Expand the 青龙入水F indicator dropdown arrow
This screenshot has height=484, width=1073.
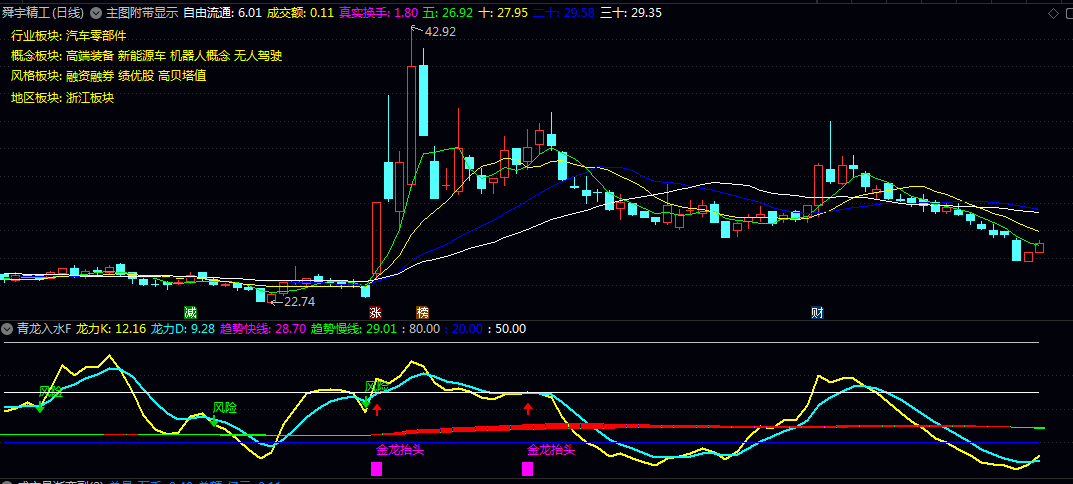click(x=7, y=328)
